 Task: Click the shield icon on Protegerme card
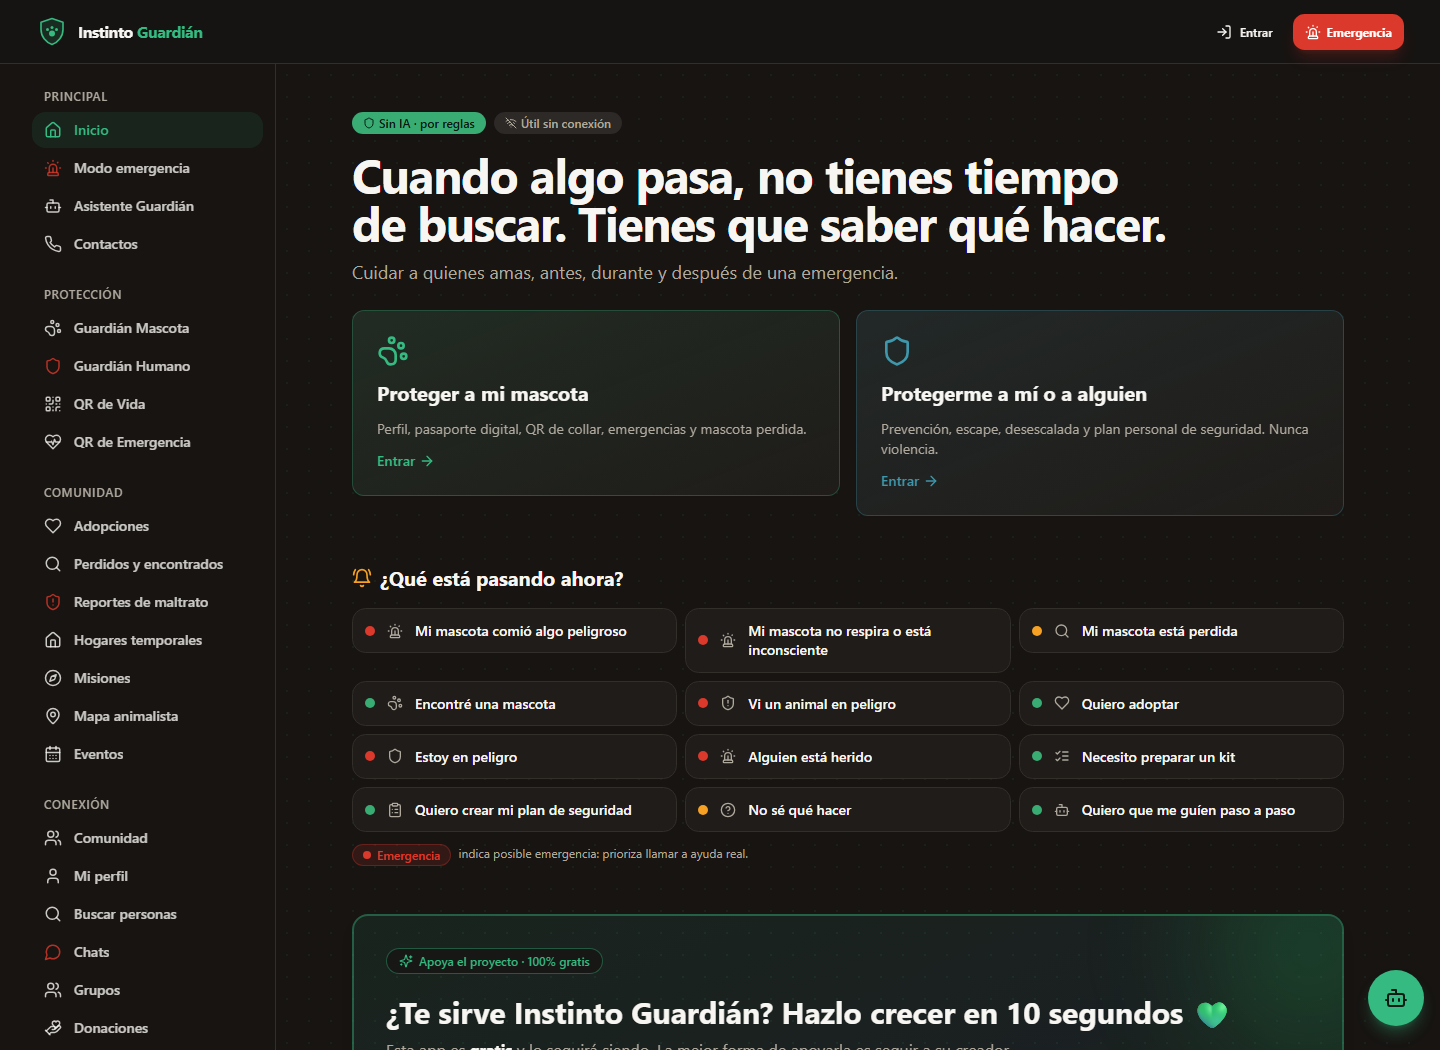897,351
